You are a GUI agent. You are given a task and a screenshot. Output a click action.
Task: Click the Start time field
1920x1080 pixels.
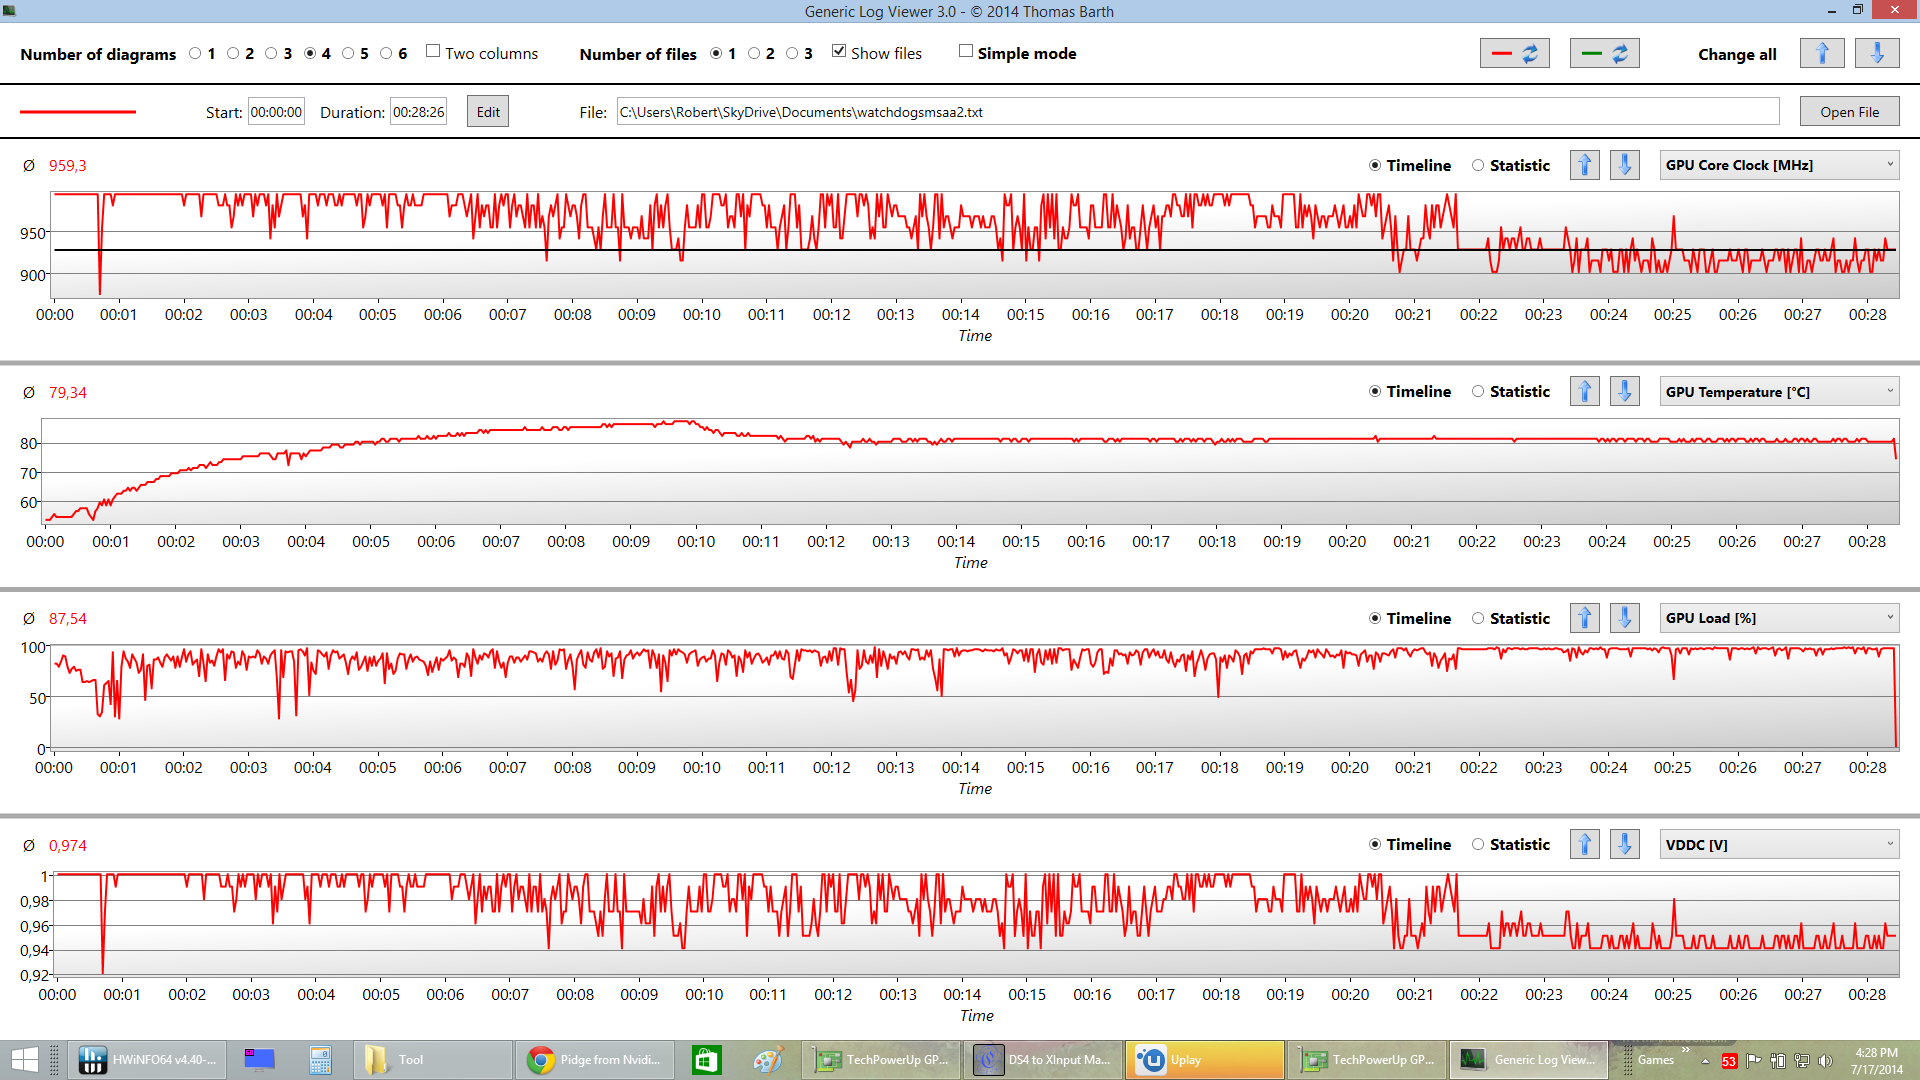click(x=276, y=112)
